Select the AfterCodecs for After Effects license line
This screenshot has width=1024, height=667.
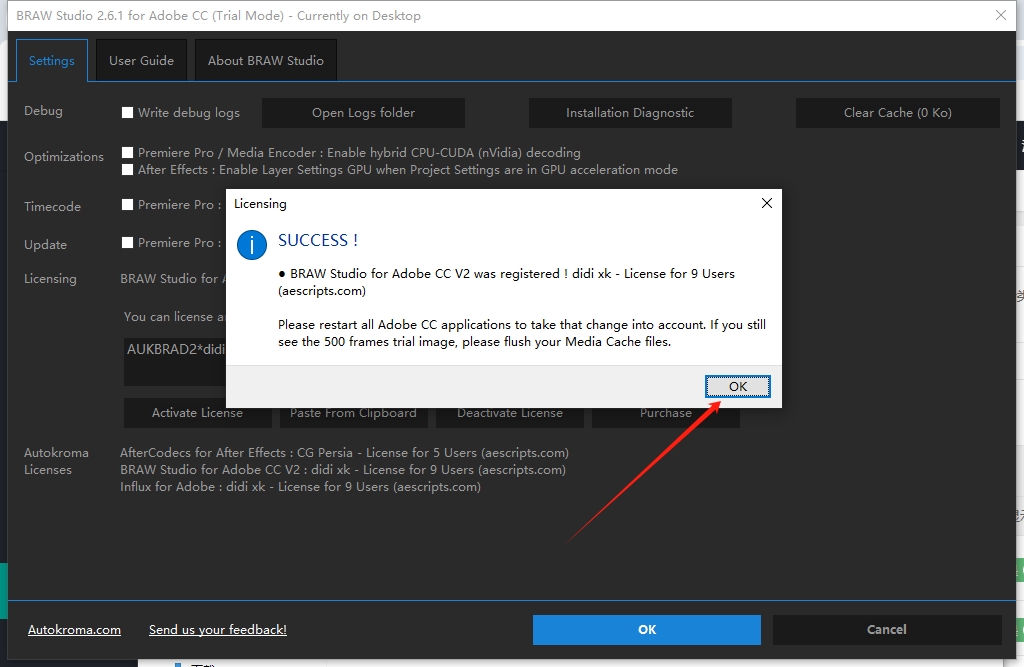tap(344, 453)
